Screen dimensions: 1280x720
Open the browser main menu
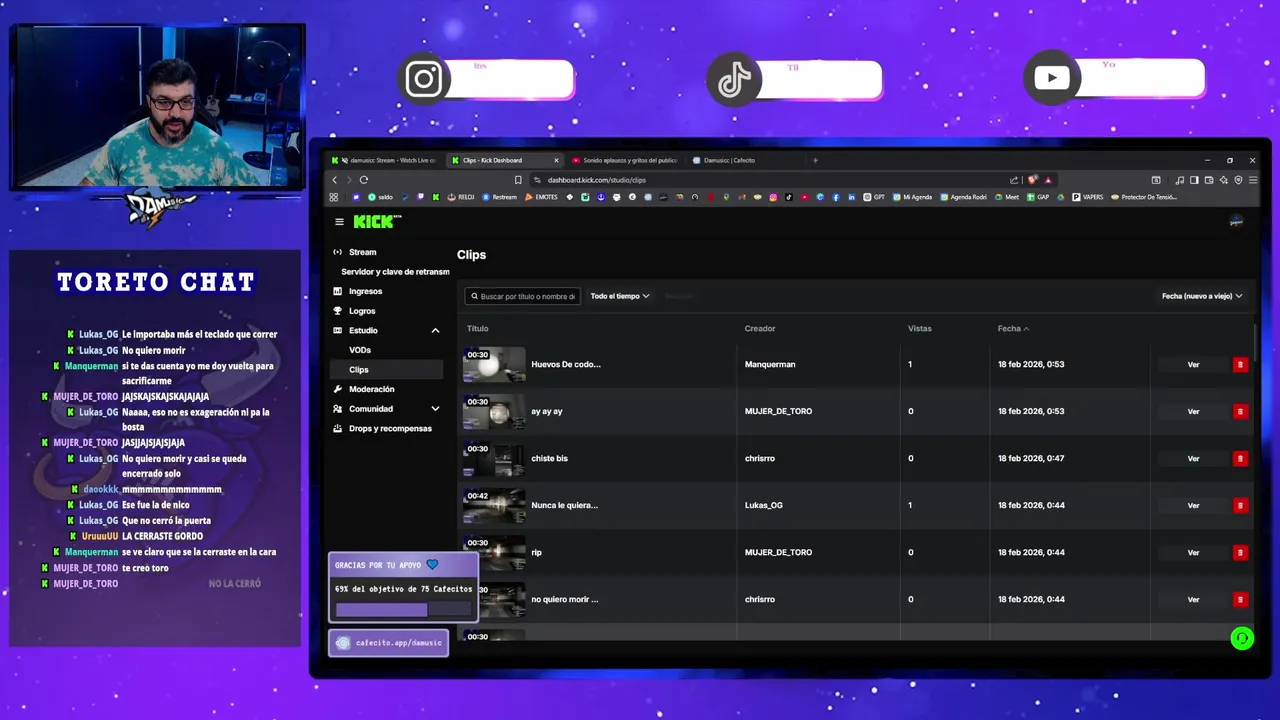pos(1253,180)
